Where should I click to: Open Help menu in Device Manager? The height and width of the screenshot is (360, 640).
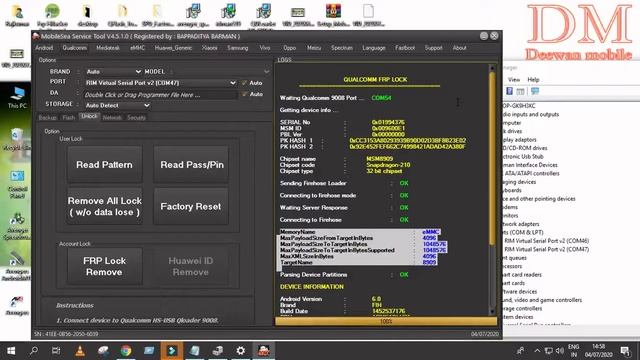533,80
